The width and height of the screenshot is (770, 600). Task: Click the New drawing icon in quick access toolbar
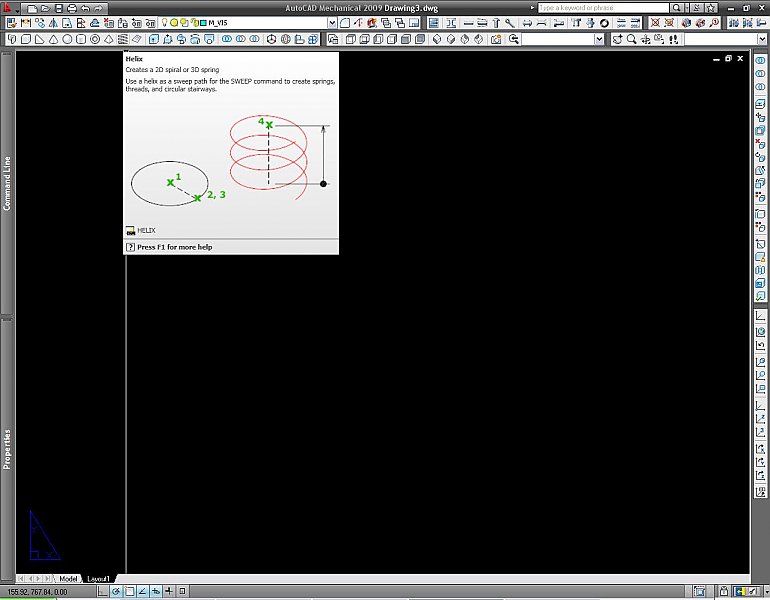[32, 8]
